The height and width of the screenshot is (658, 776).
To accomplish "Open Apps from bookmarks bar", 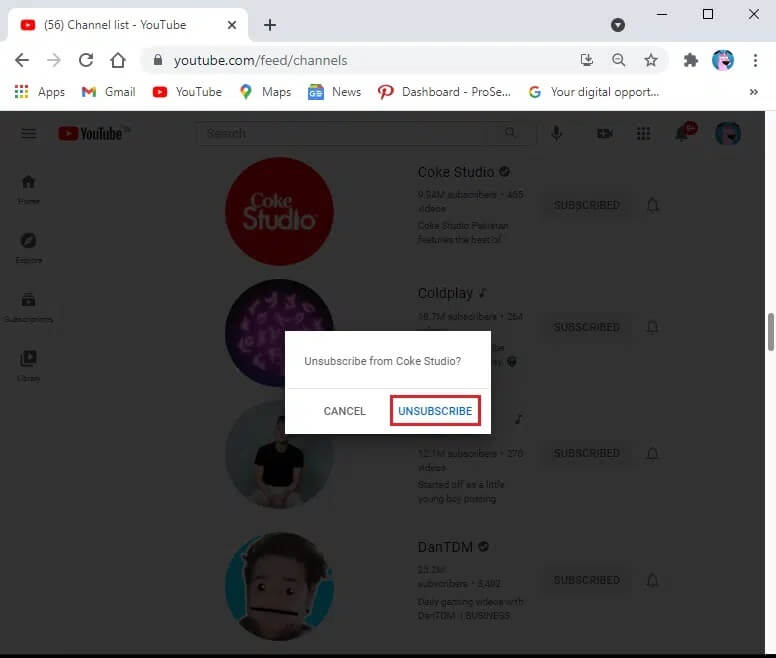I will [x=40, y=92].
